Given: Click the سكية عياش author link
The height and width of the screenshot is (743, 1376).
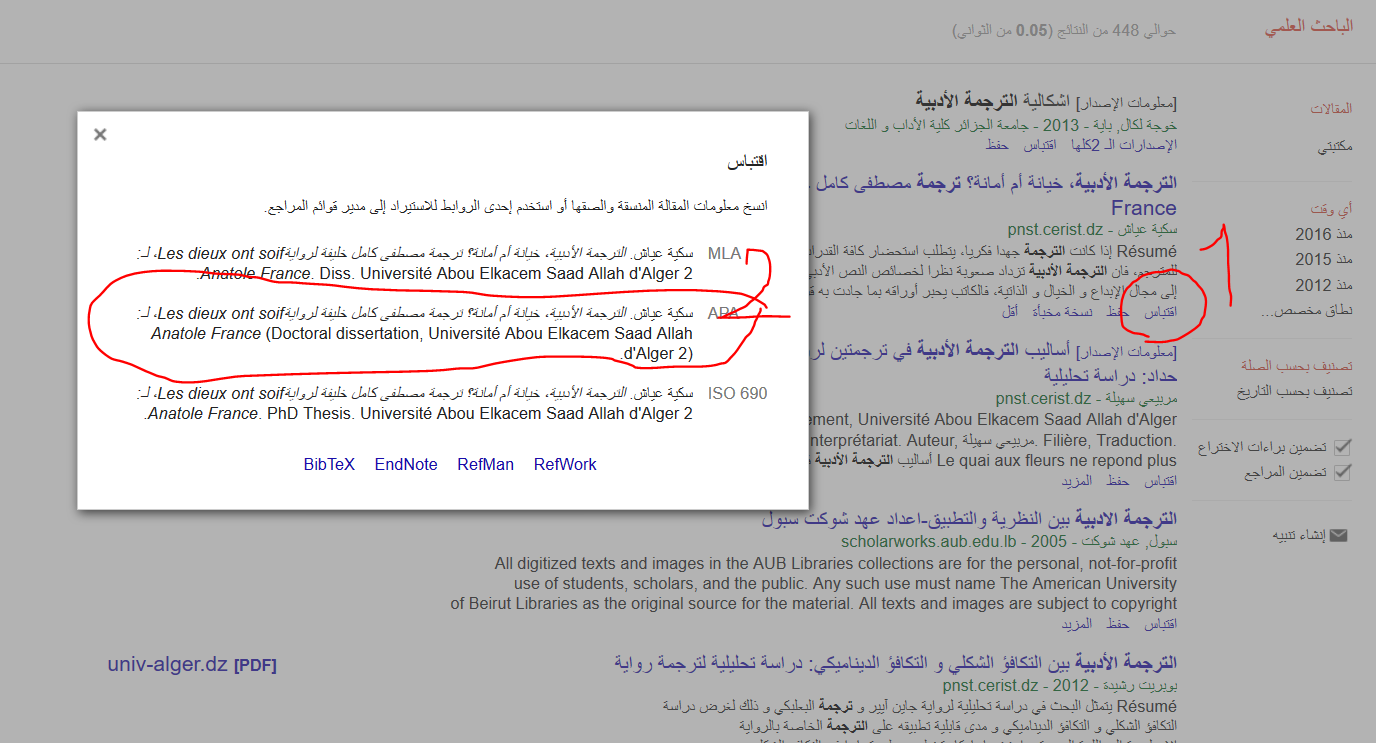Looking at the screenshot, I should 1148,228.
